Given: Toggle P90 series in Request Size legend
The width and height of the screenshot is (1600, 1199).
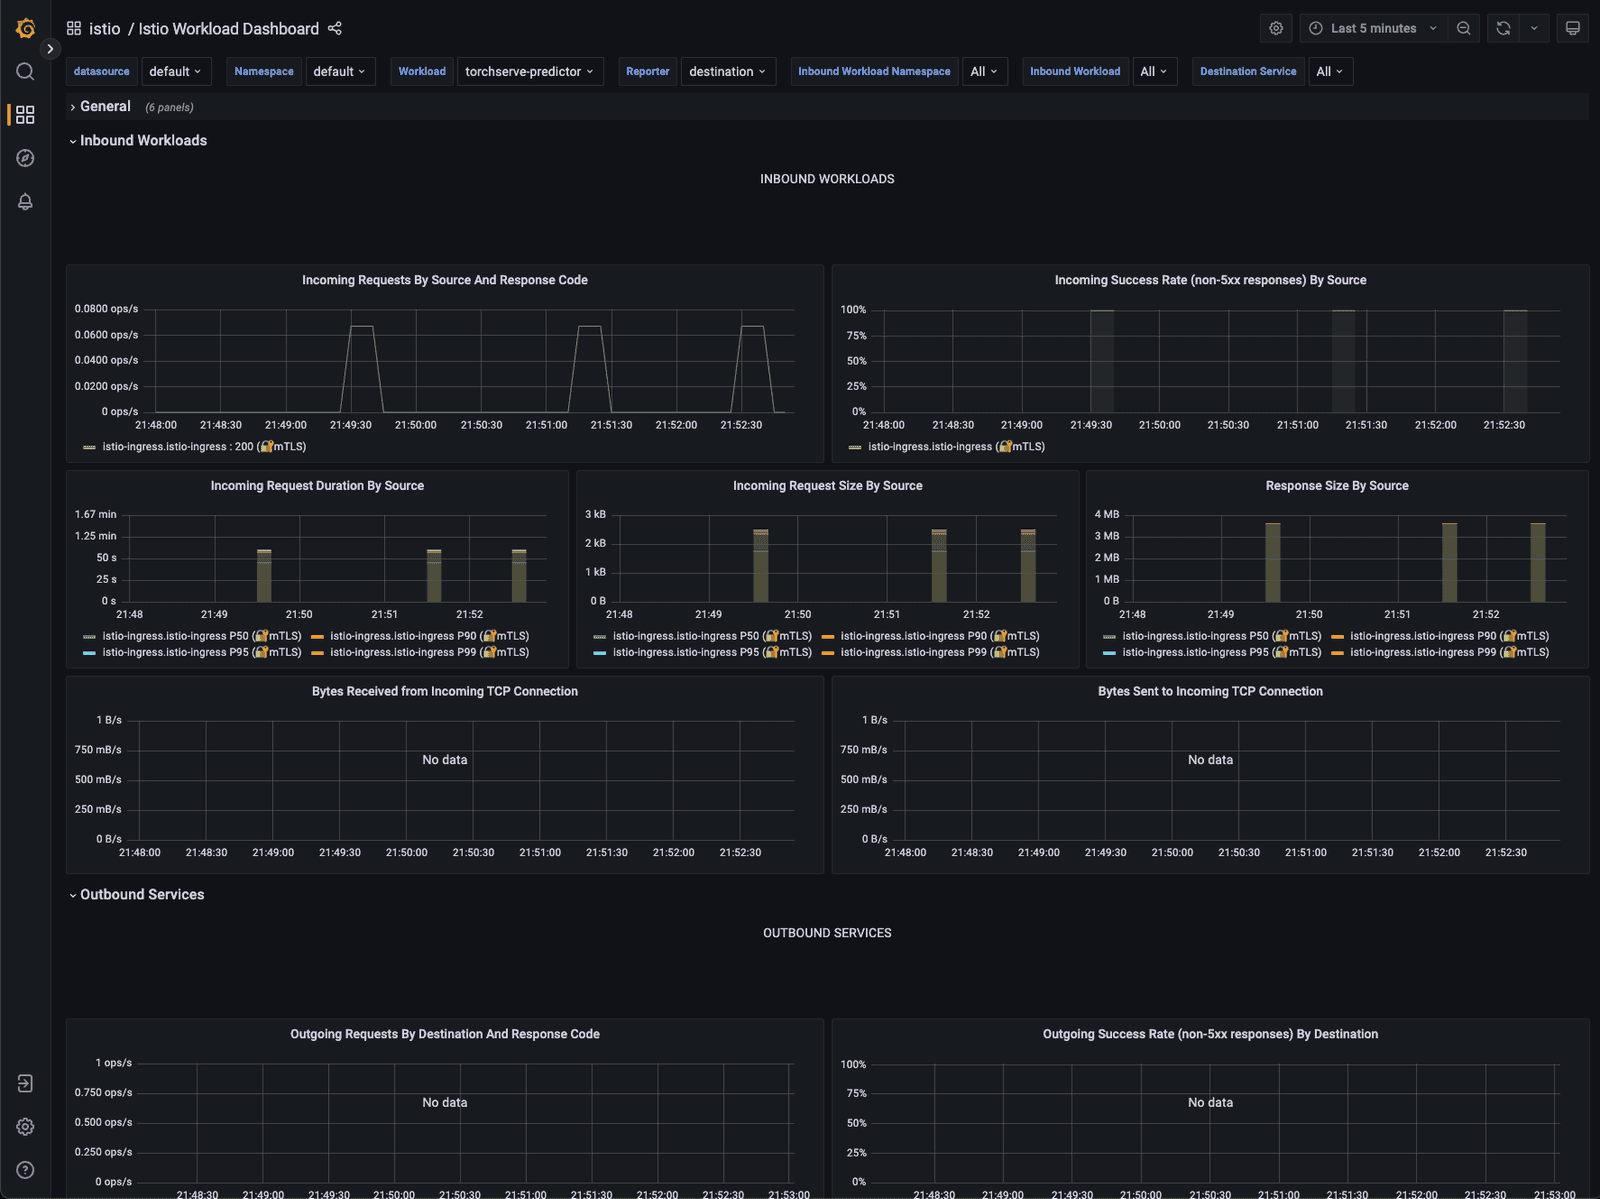Looking at the screenshot, I should coord(940,636).
